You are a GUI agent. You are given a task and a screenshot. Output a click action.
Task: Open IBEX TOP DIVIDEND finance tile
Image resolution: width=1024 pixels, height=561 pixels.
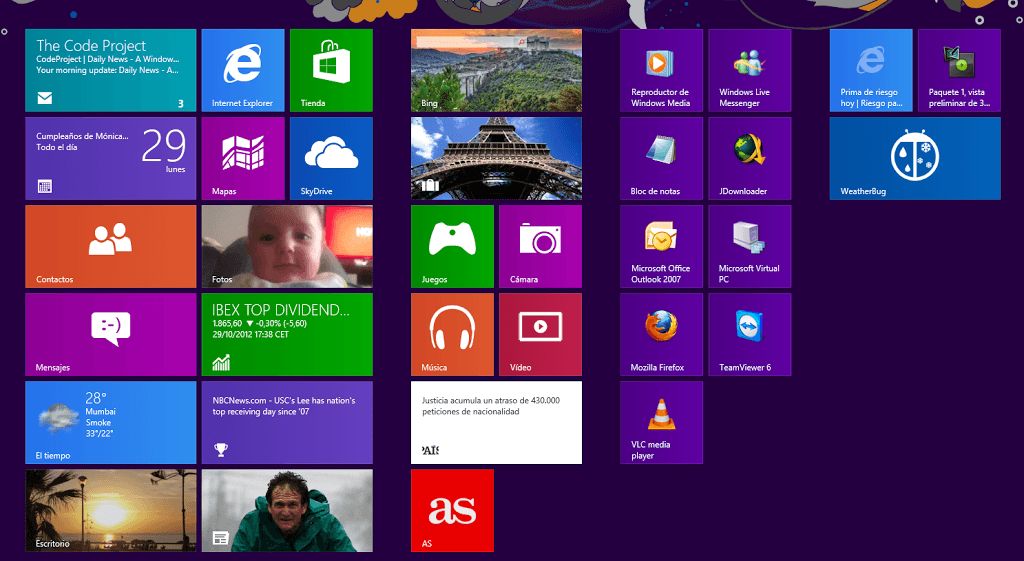point(287,334)
